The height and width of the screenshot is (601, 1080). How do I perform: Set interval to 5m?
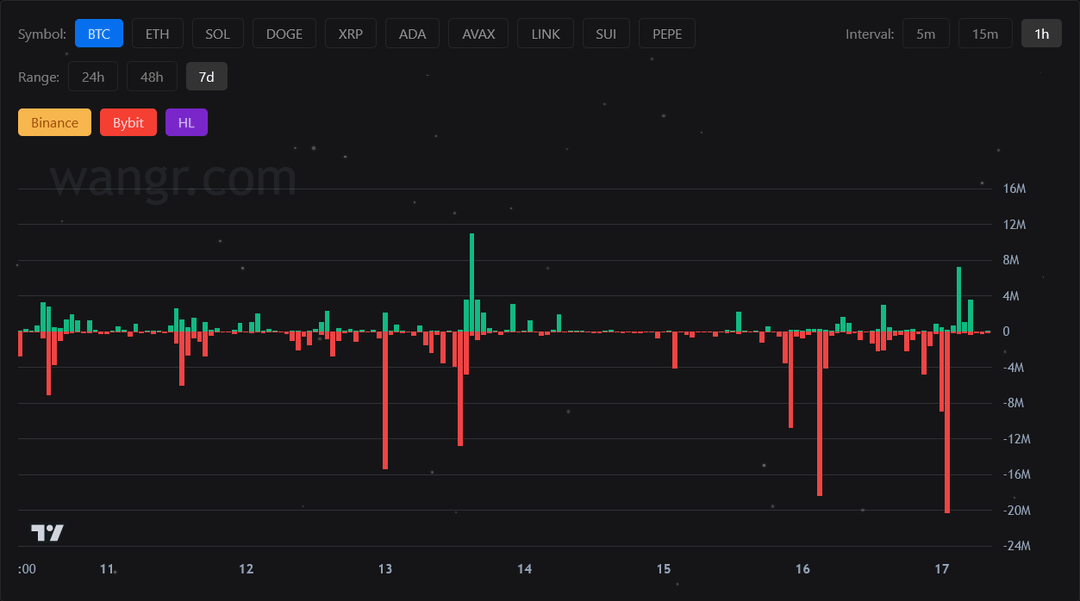[925, 34]
